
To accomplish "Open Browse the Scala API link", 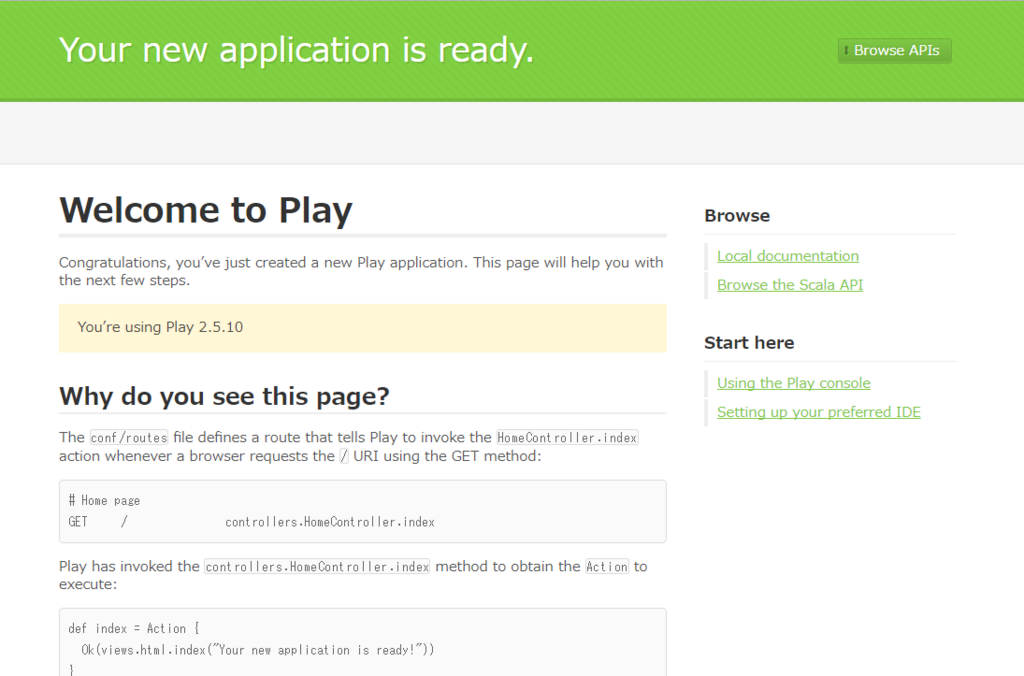I will click(790, 285).
